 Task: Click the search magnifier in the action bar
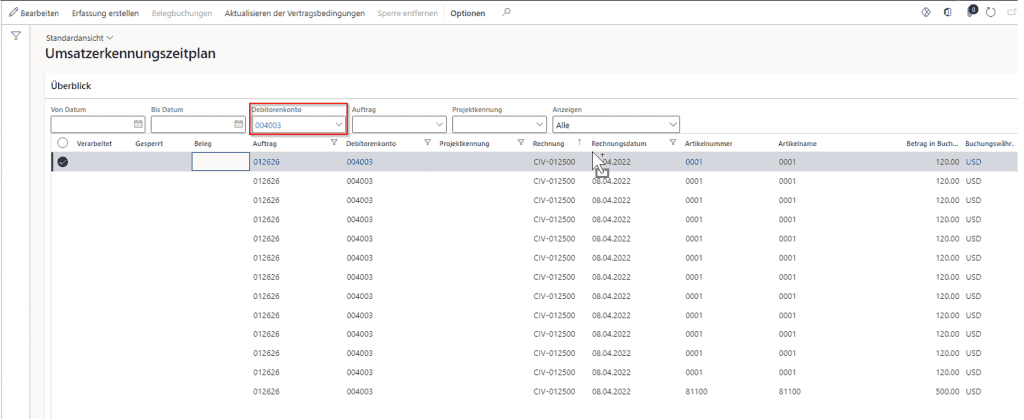point(506,12)
